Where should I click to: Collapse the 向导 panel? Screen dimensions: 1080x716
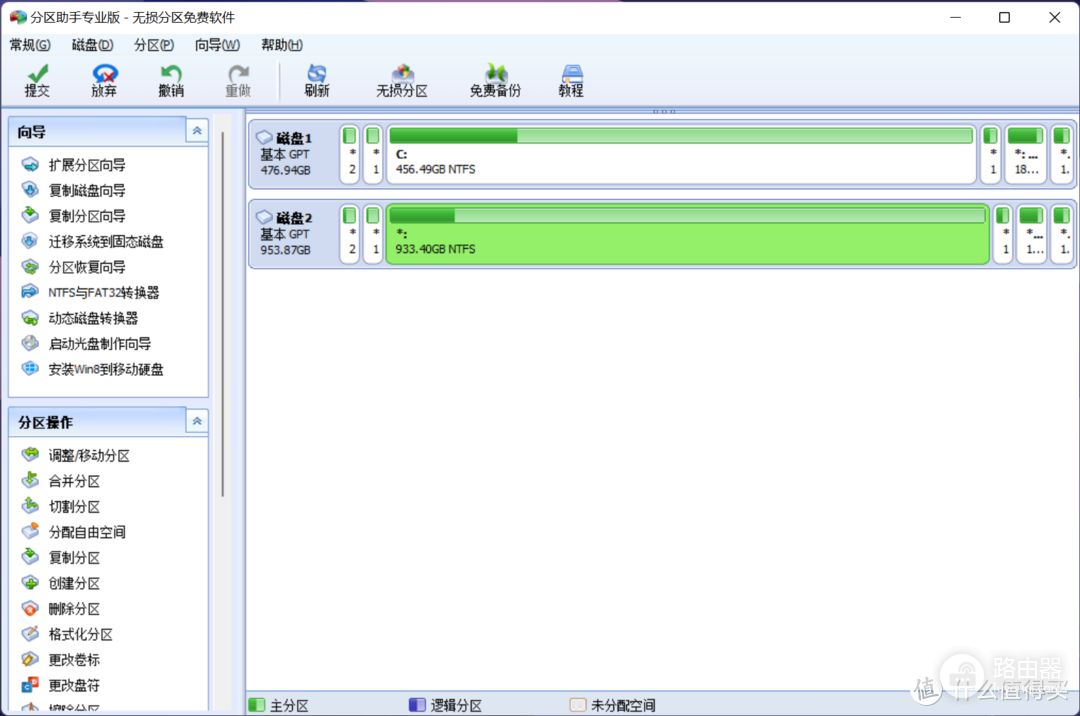pos(197,131)
